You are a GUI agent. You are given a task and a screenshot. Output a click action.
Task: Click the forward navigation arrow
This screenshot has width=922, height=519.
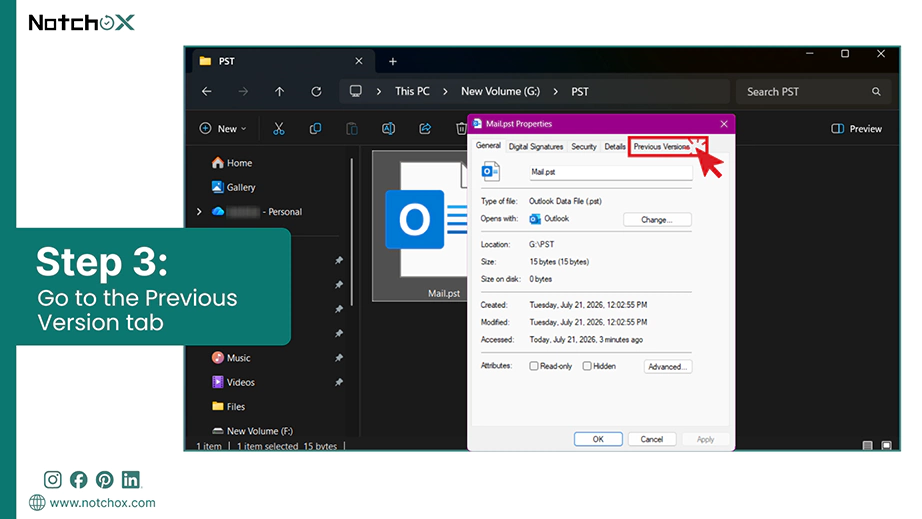point(243,92)
